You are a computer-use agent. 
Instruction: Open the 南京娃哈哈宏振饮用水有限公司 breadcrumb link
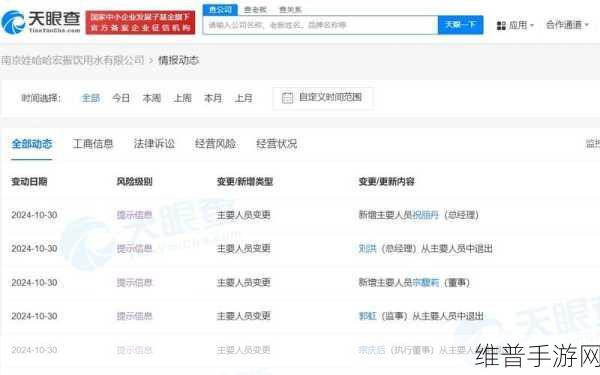point(72,60)
